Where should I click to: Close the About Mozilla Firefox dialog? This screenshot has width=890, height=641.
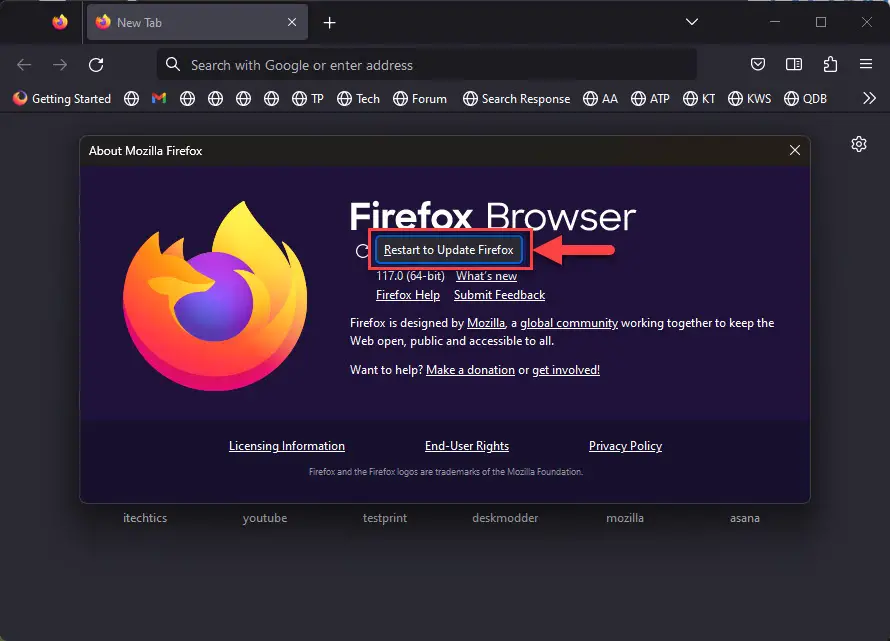tap(795, 150)
